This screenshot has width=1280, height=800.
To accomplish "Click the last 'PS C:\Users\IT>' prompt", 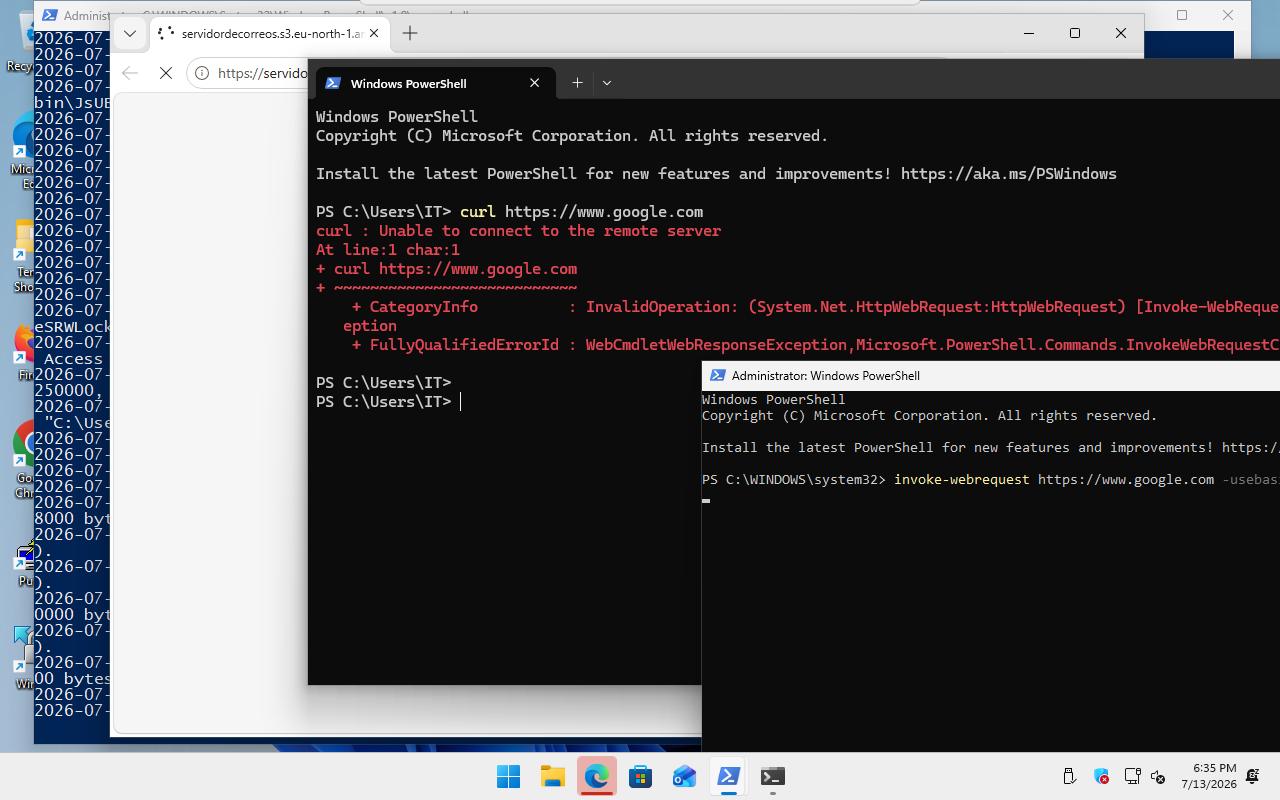I will click(x=383, y=401).
